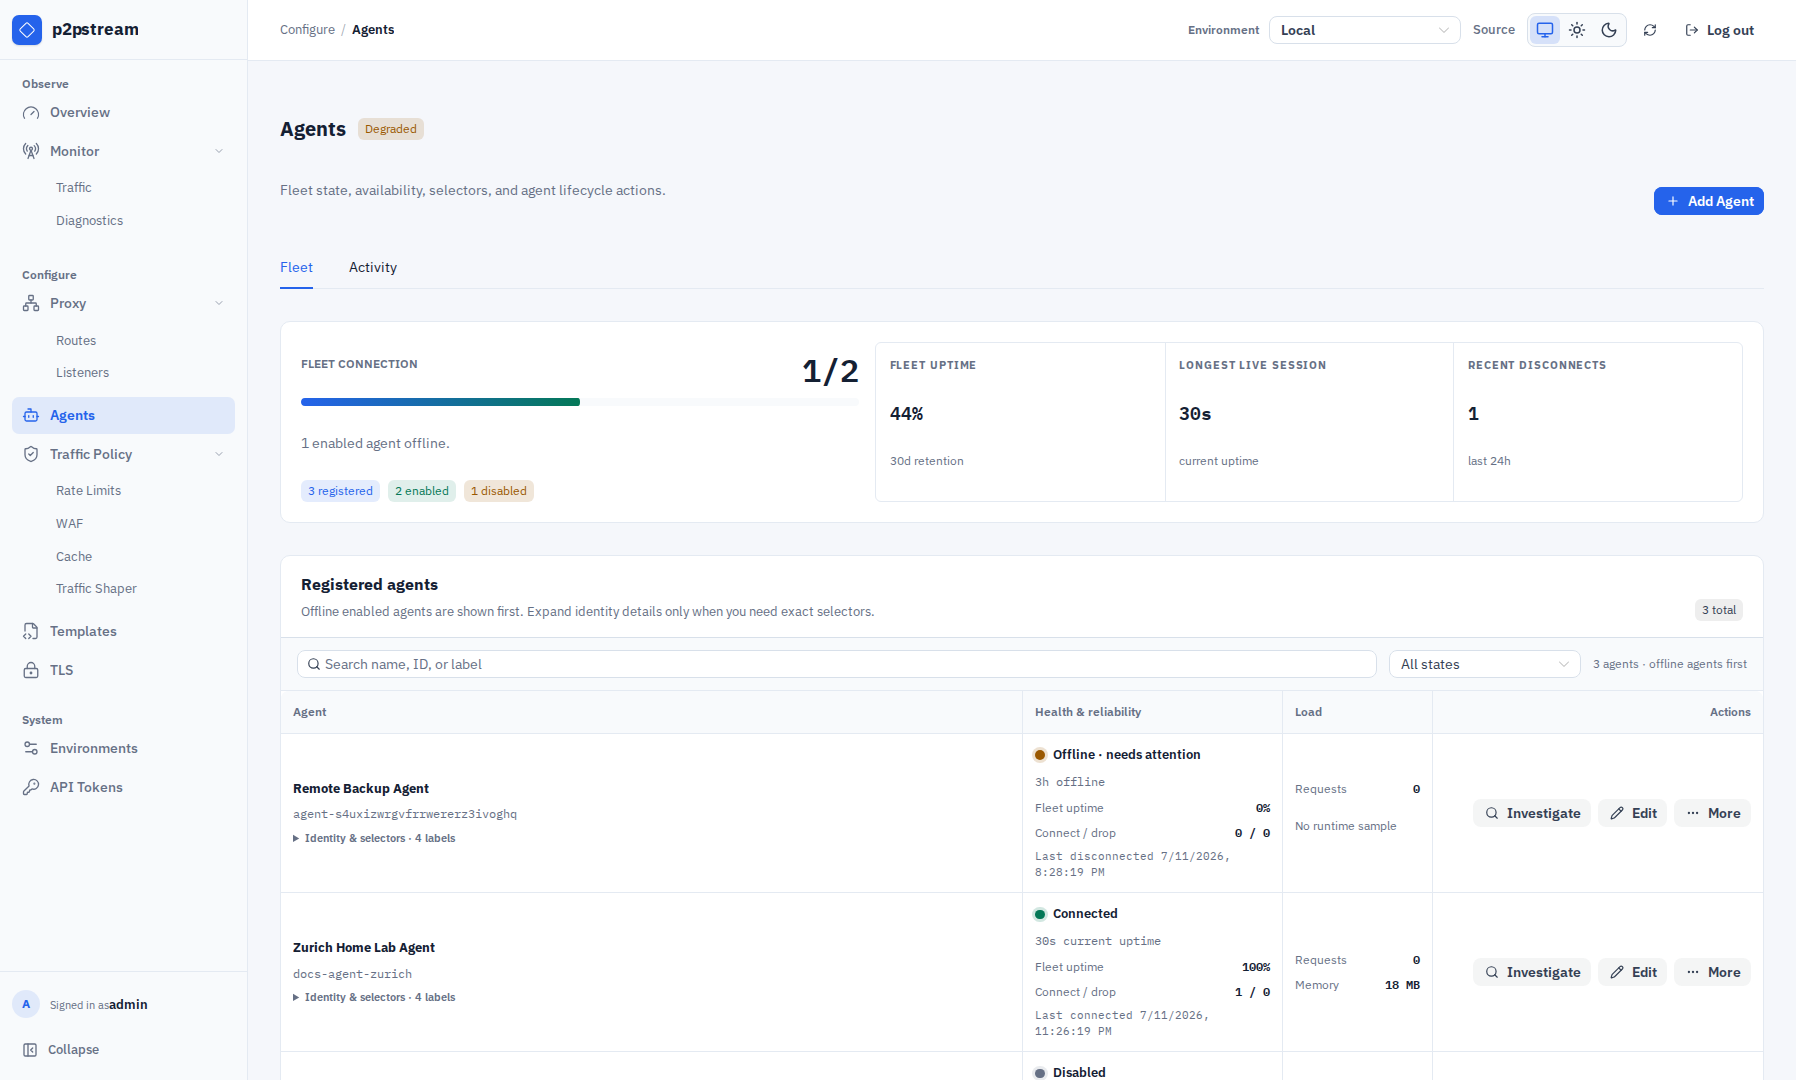The height and width of the screenshot is (1080, 1796).
Task: Collapse the Traffic Policy section chevron
Action: (x=219, y=454)
